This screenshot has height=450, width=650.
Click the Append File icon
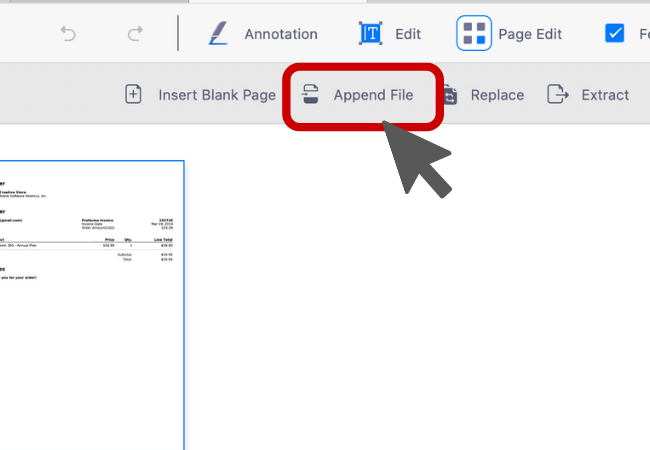[310, 94]
